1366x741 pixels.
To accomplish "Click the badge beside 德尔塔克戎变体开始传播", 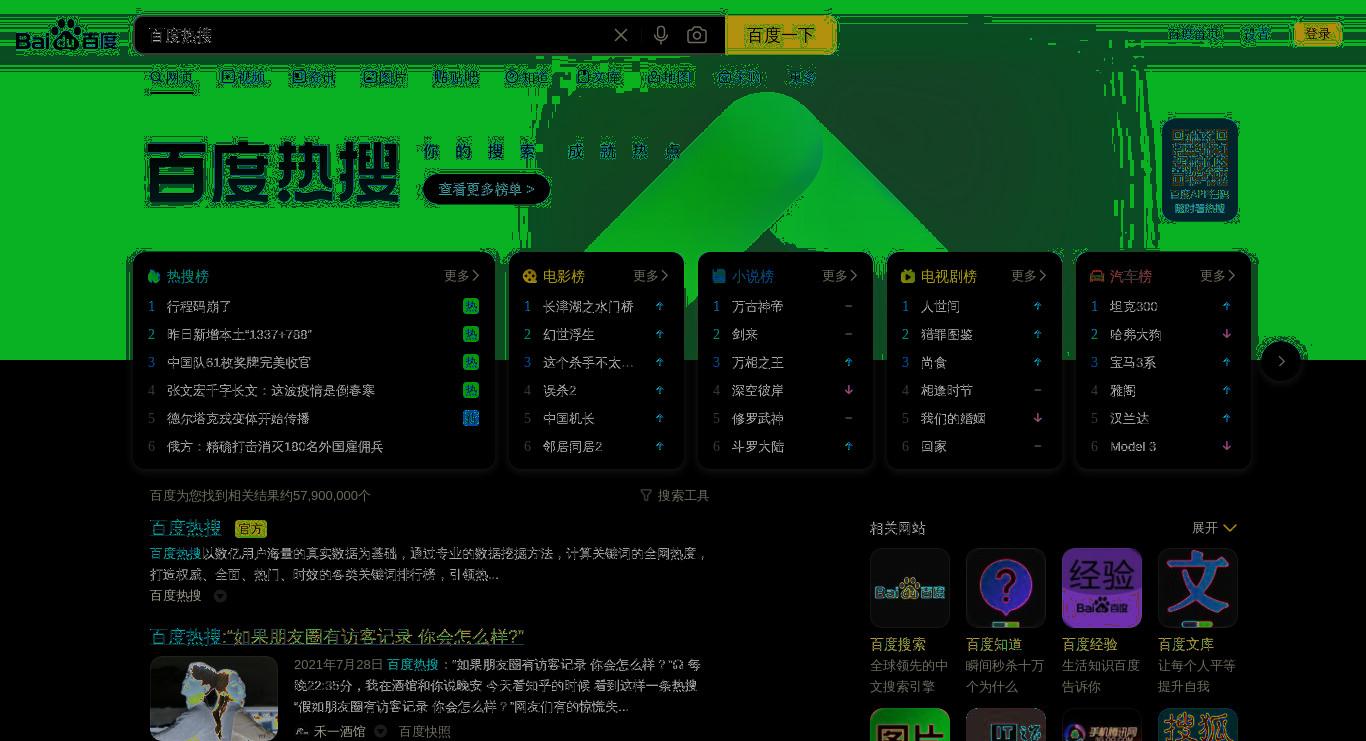I will point(471,418).
